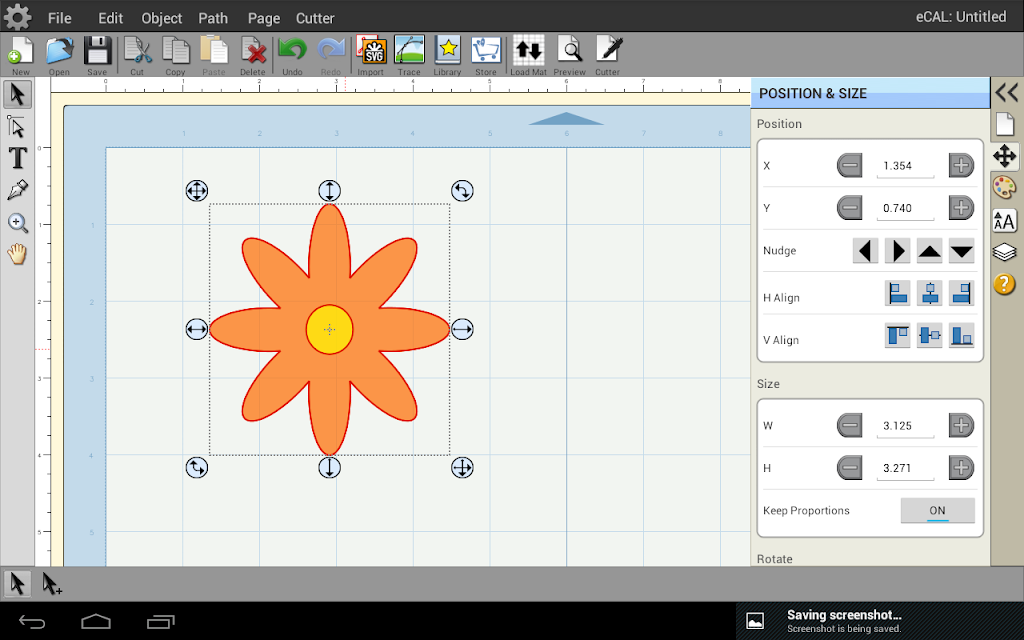The height and width of the screenshot is (640, 1024).
Task: Nudge the shape left
Action: 865,251
